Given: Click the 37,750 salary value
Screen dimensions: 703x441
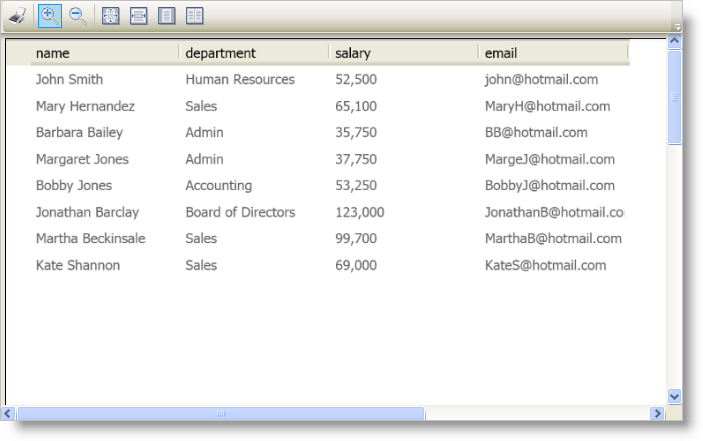Looking at the screenshot, I should coord(356,159).
